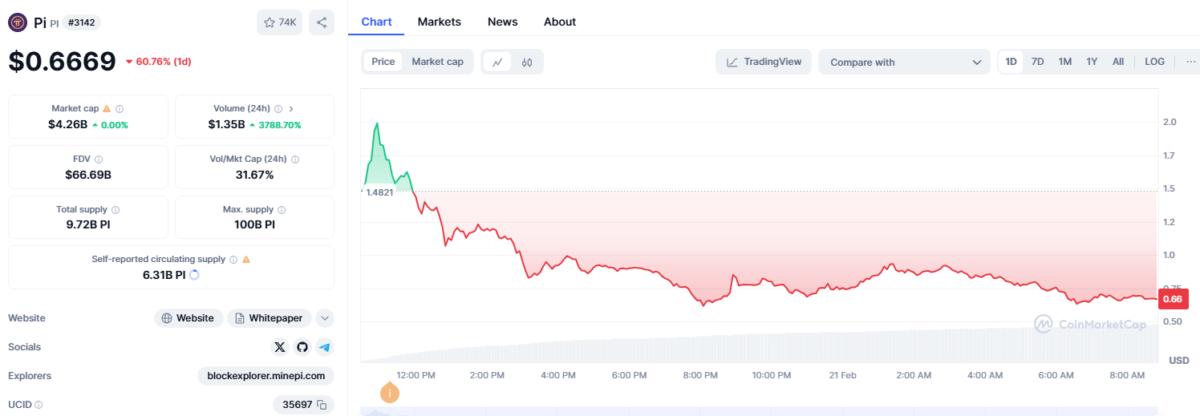Switch to line chart icon

497,62
